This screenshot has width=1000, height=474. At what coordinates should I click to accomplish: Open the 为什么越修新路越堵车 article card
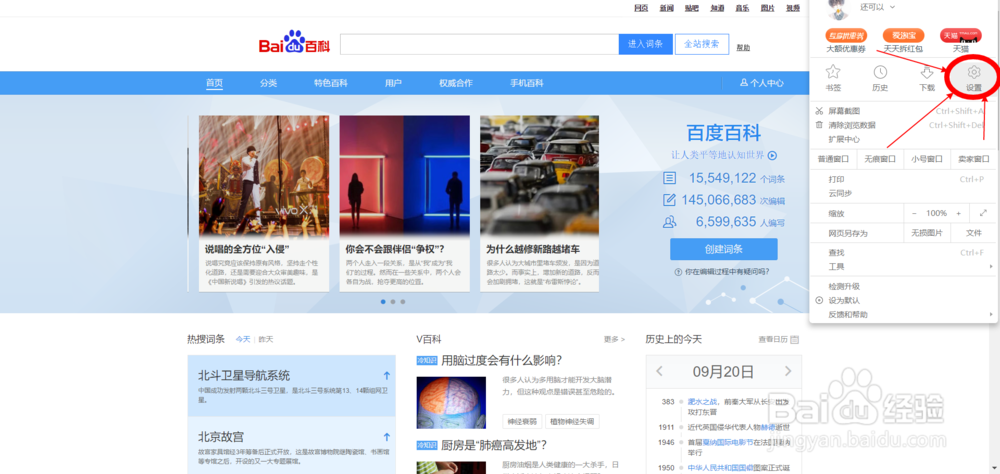coord(540,204)
